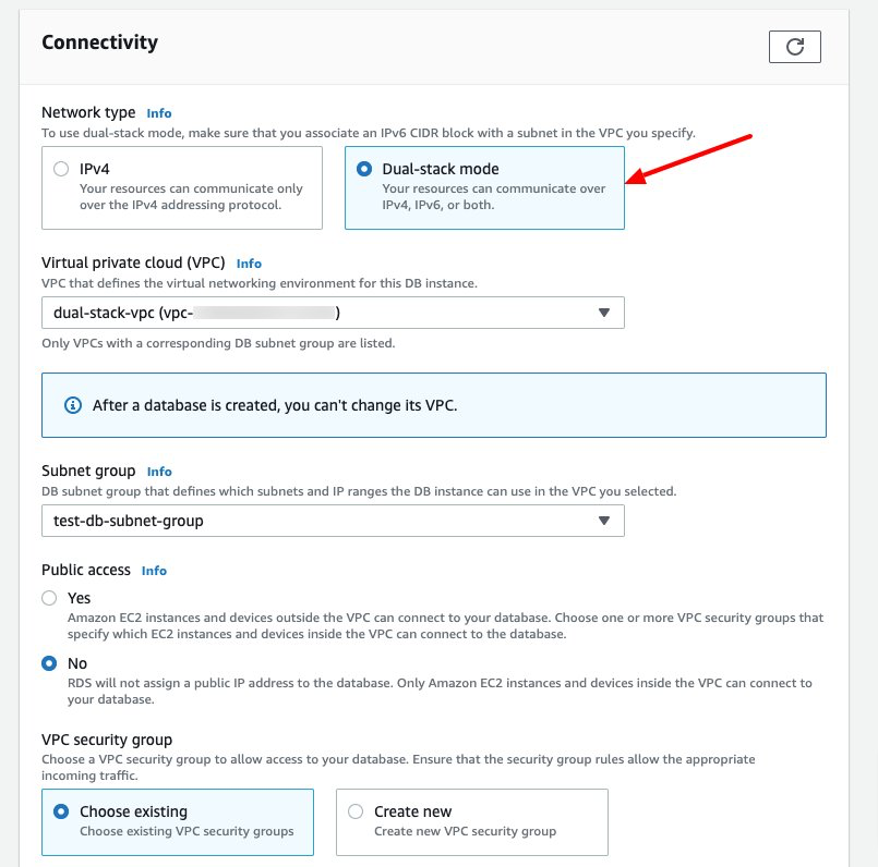The height and width of the screenshot is (868, 879).
Task: Select Choose existing VPC security group
Action: 61,812
